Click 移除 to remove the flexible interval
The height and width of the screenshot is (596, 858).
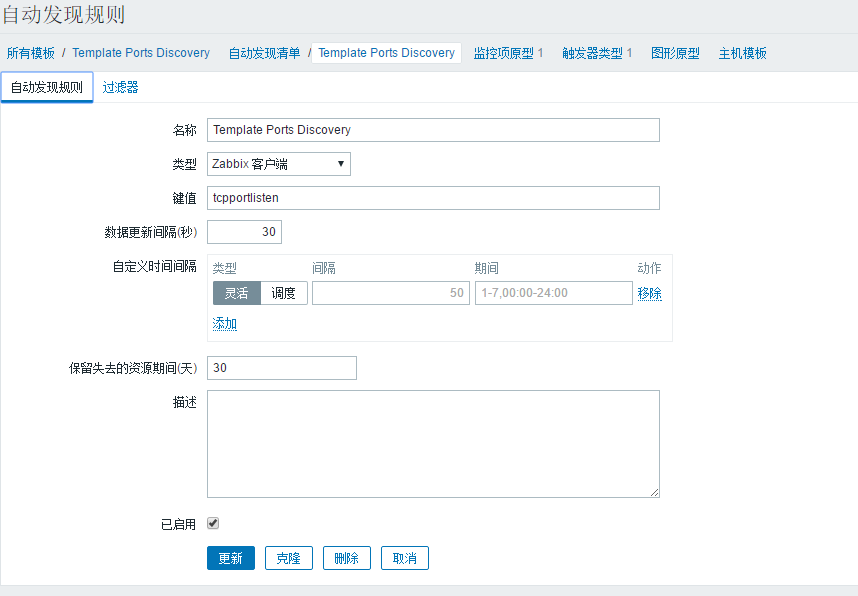tap(649, 293)
